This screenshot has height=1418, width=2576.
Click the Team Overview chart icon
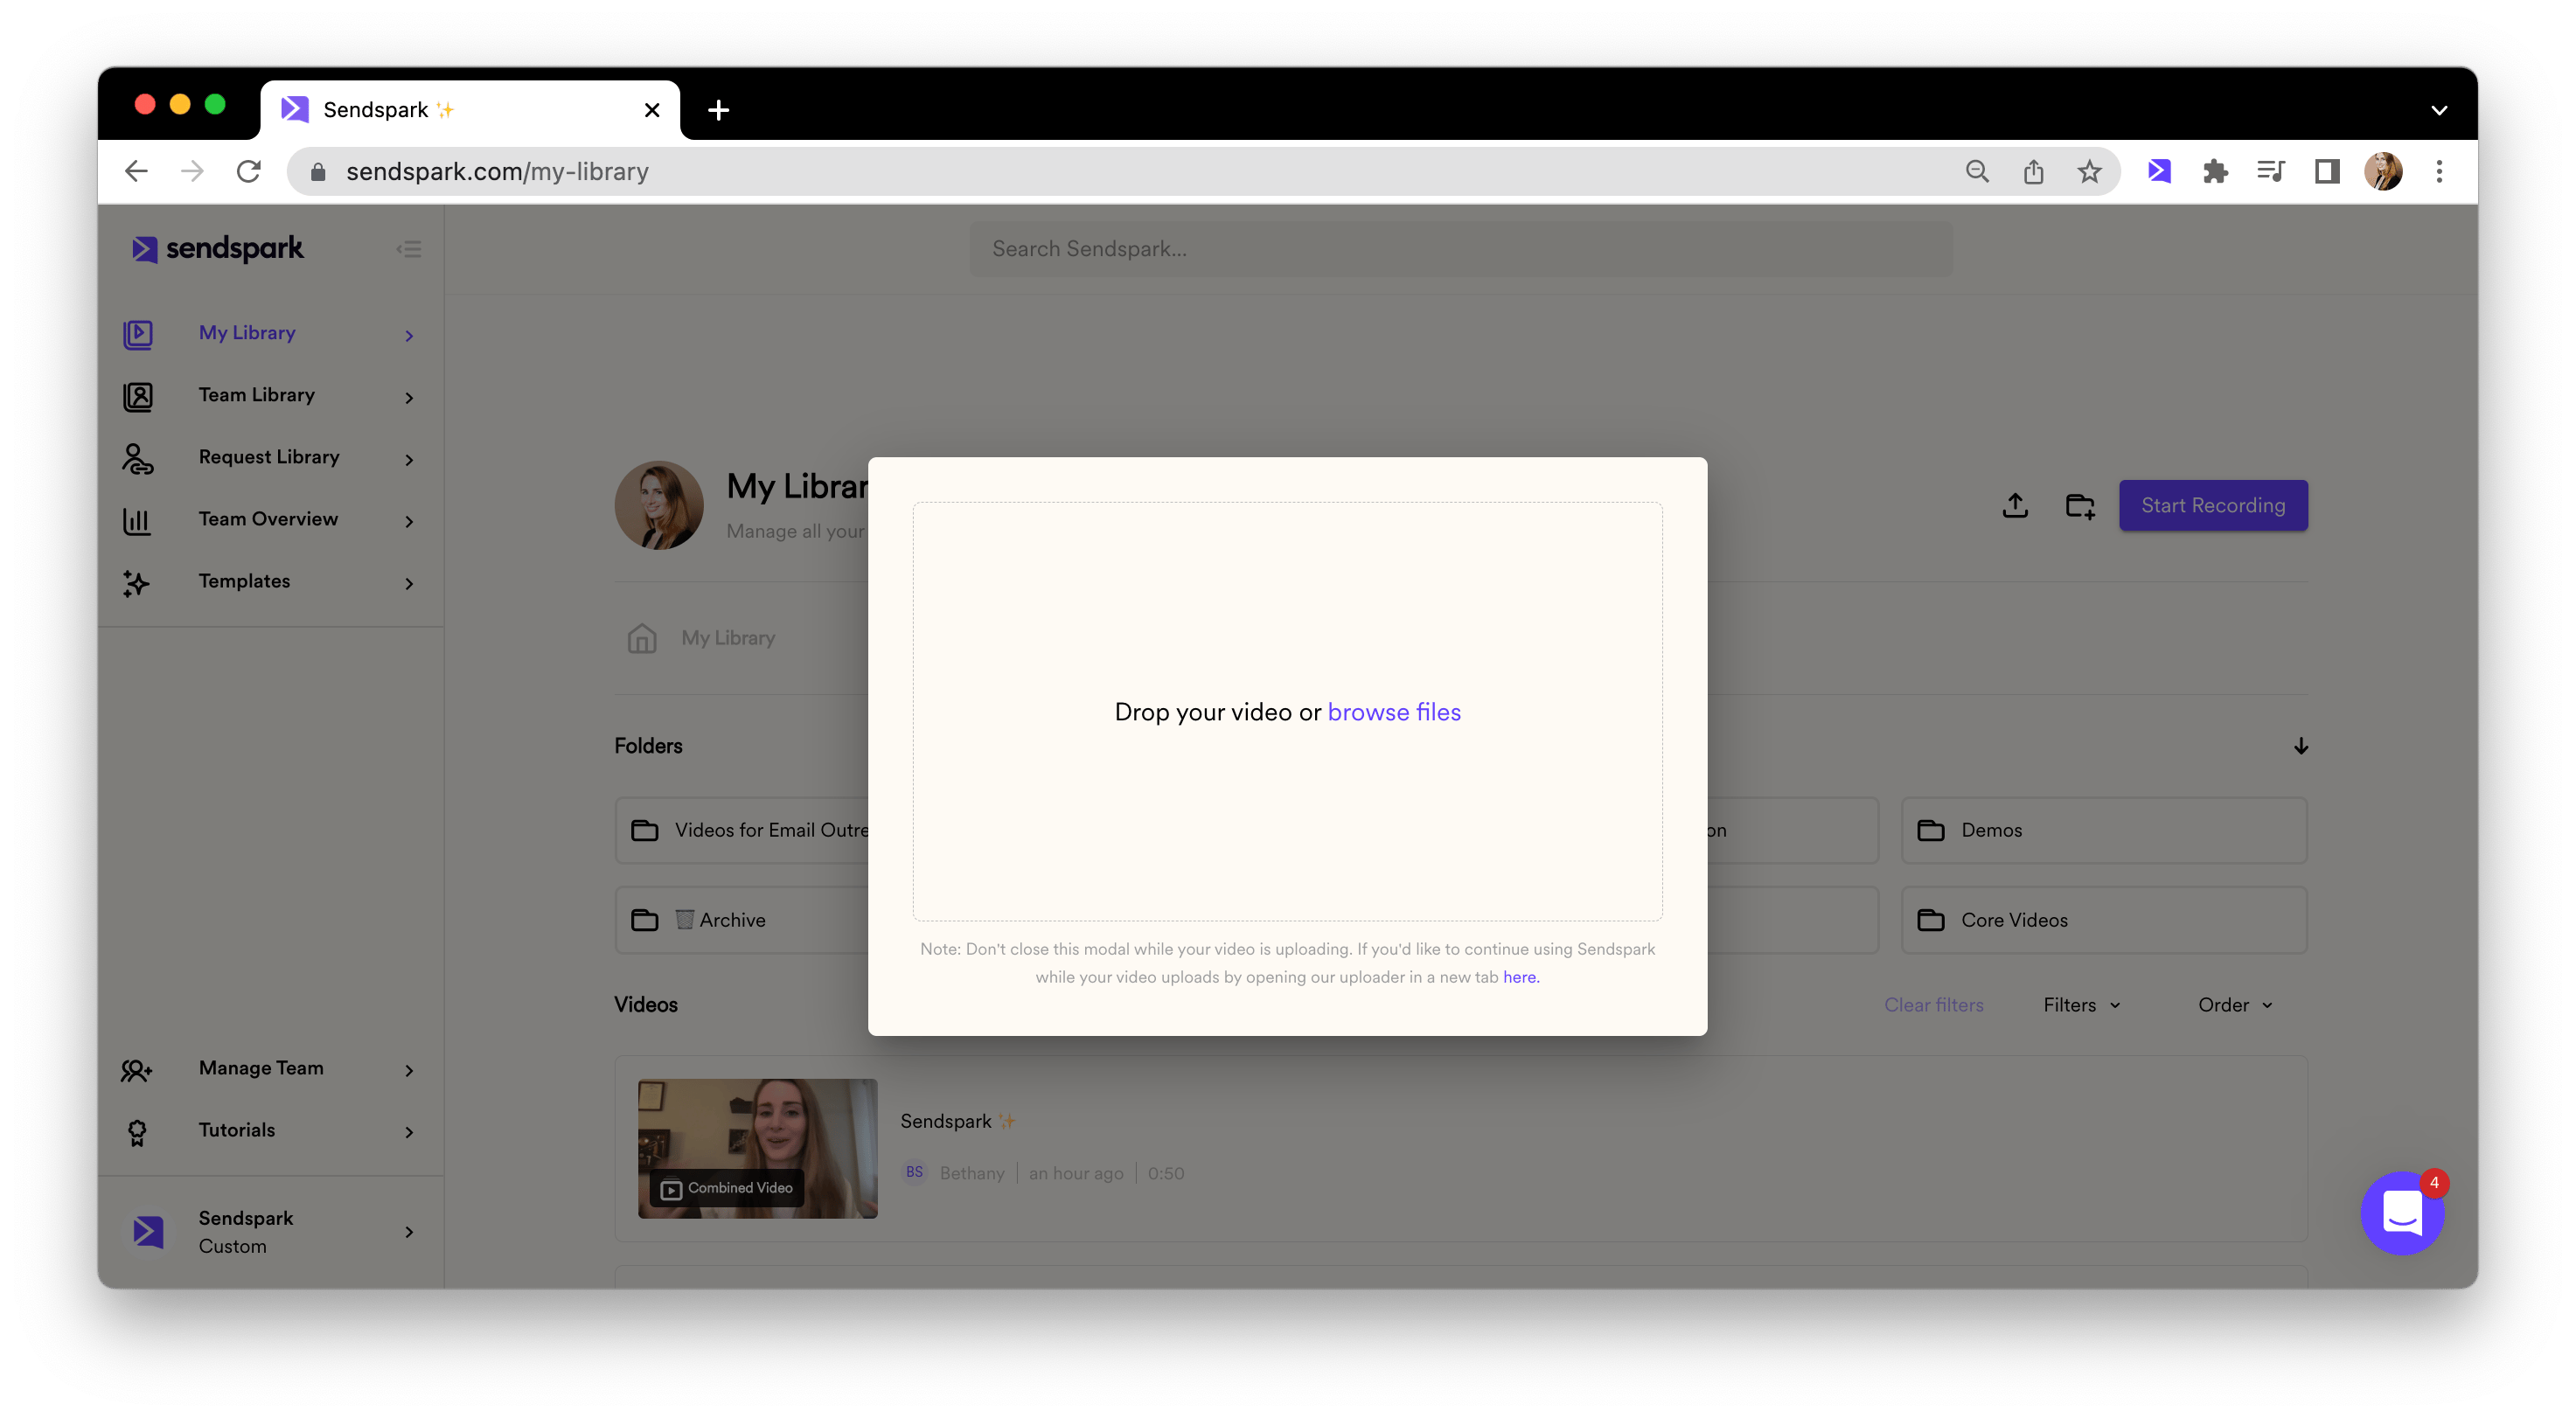(137, 521)
